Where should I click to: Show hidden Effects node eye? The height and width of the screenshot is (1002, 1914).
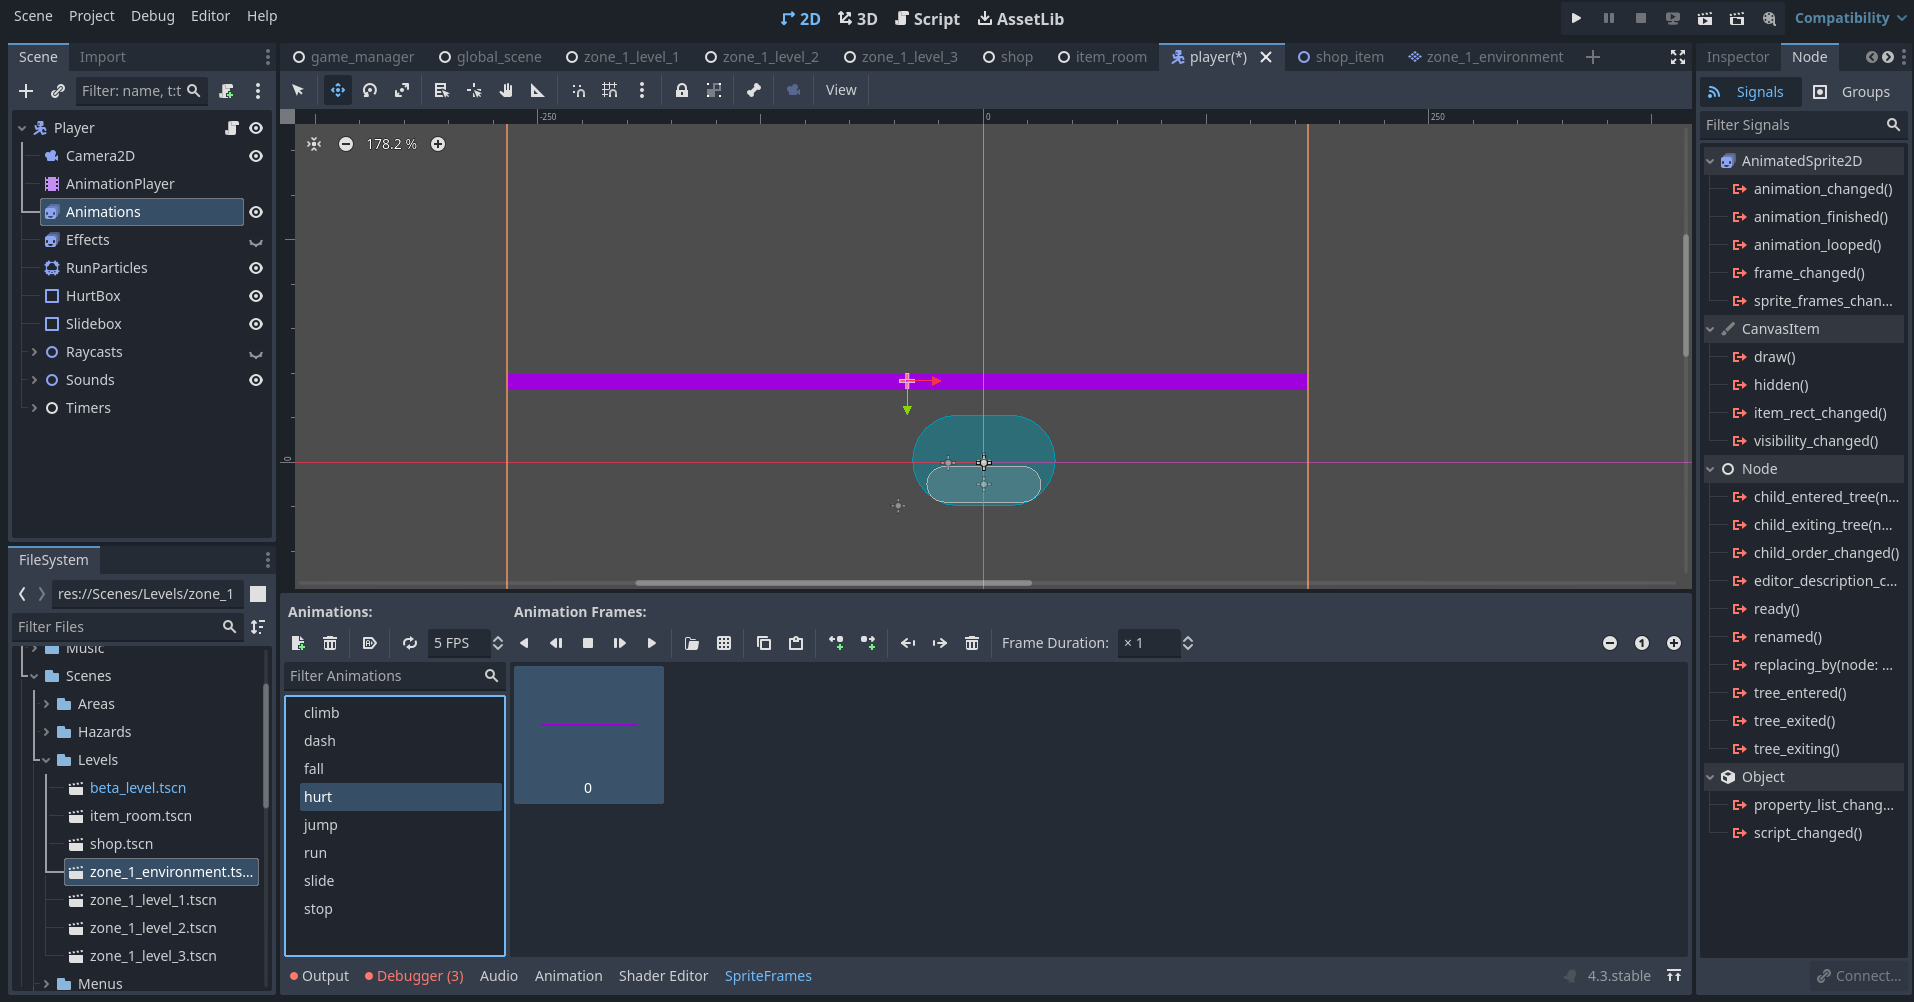(256, 241)
